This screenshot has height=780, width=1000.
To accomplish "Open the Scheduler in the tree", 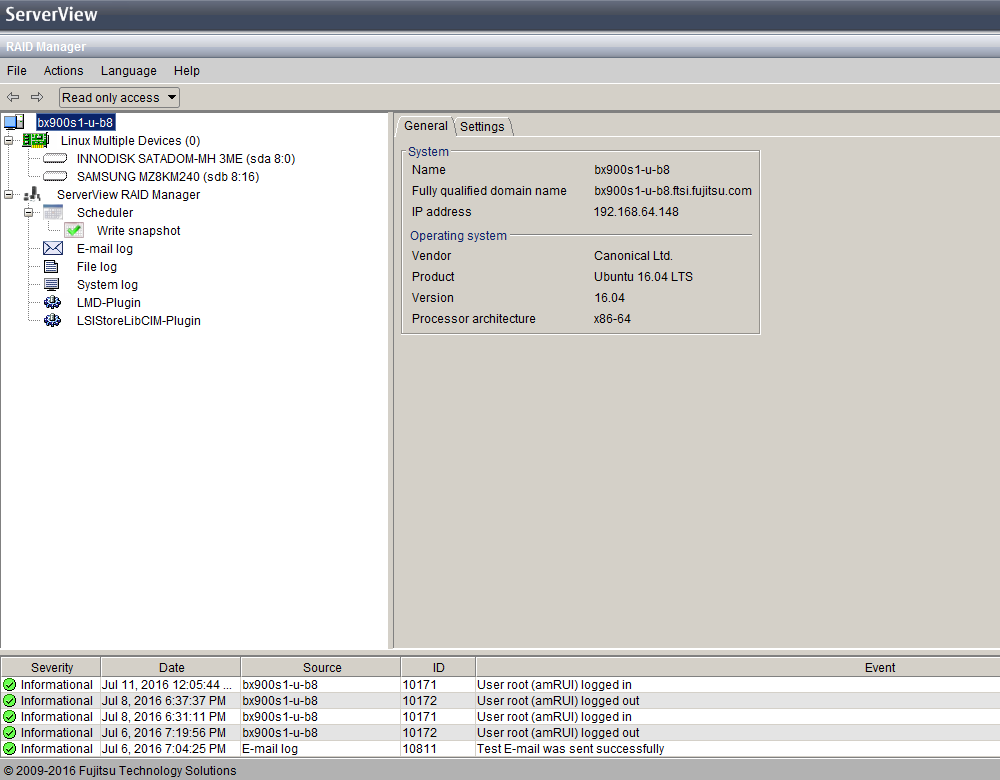I will point(104,212).
